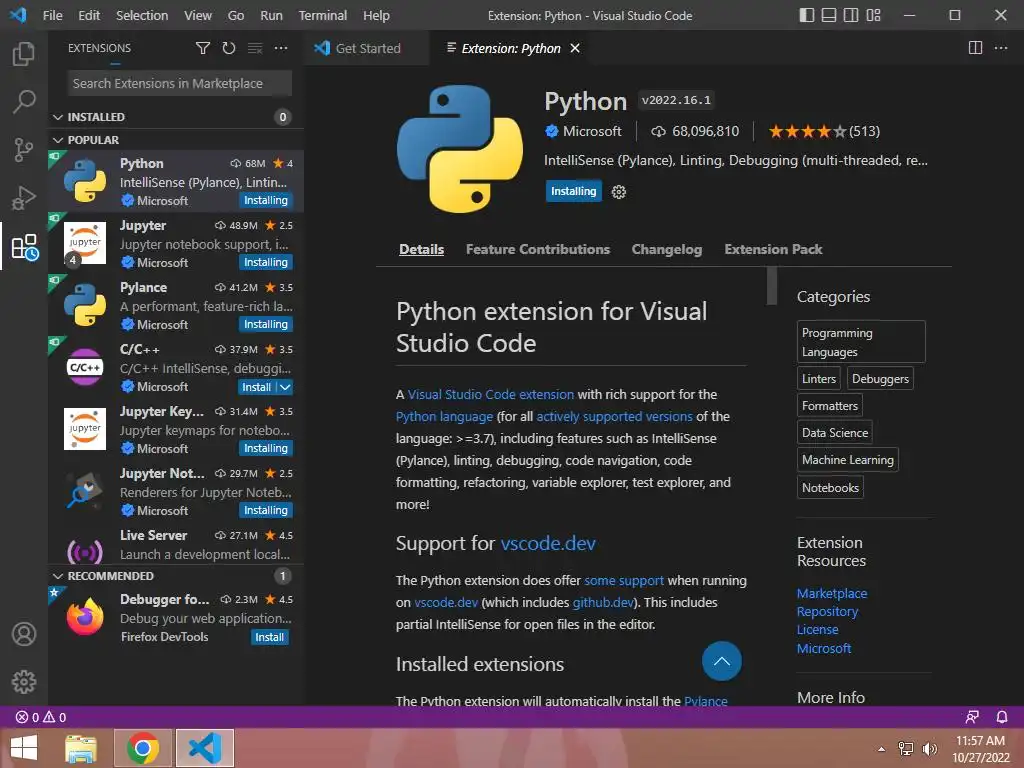
Task: Select the Details tab
Action: pyautogui.click(x=421, y=249)
